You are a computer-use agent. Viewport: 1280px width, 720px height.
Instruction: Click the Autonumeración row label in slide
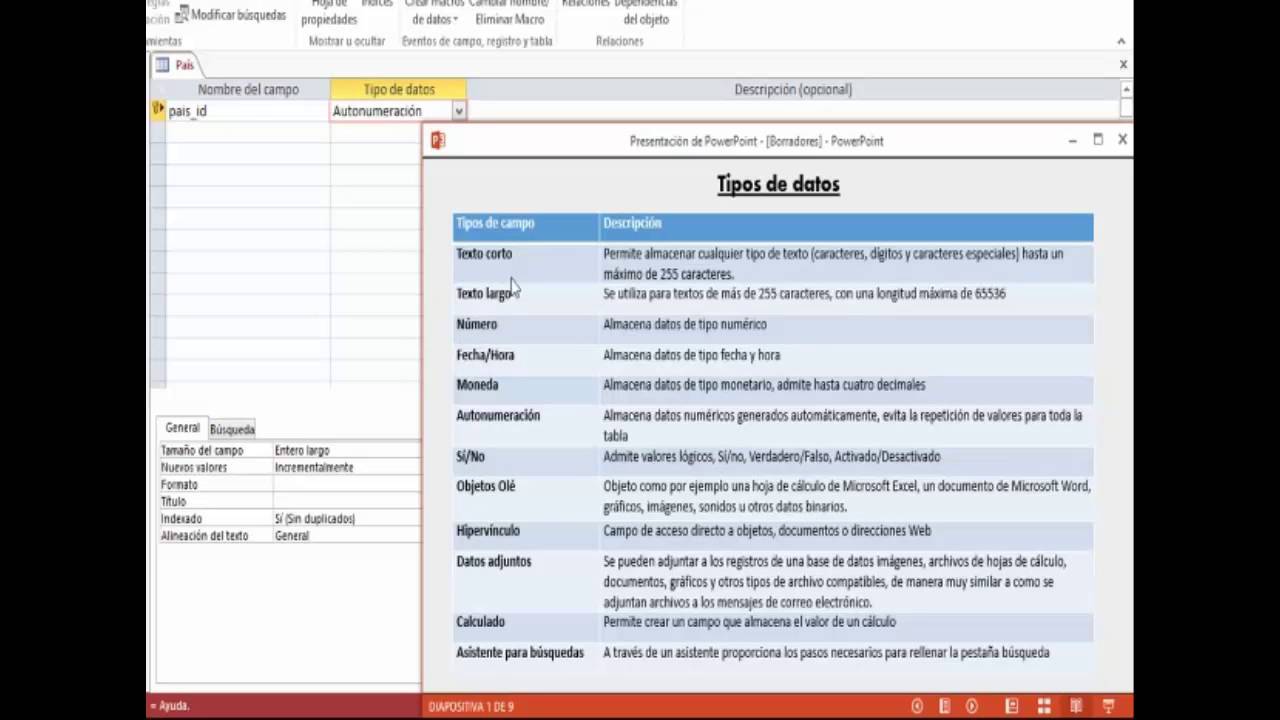[x=498, y=416]
